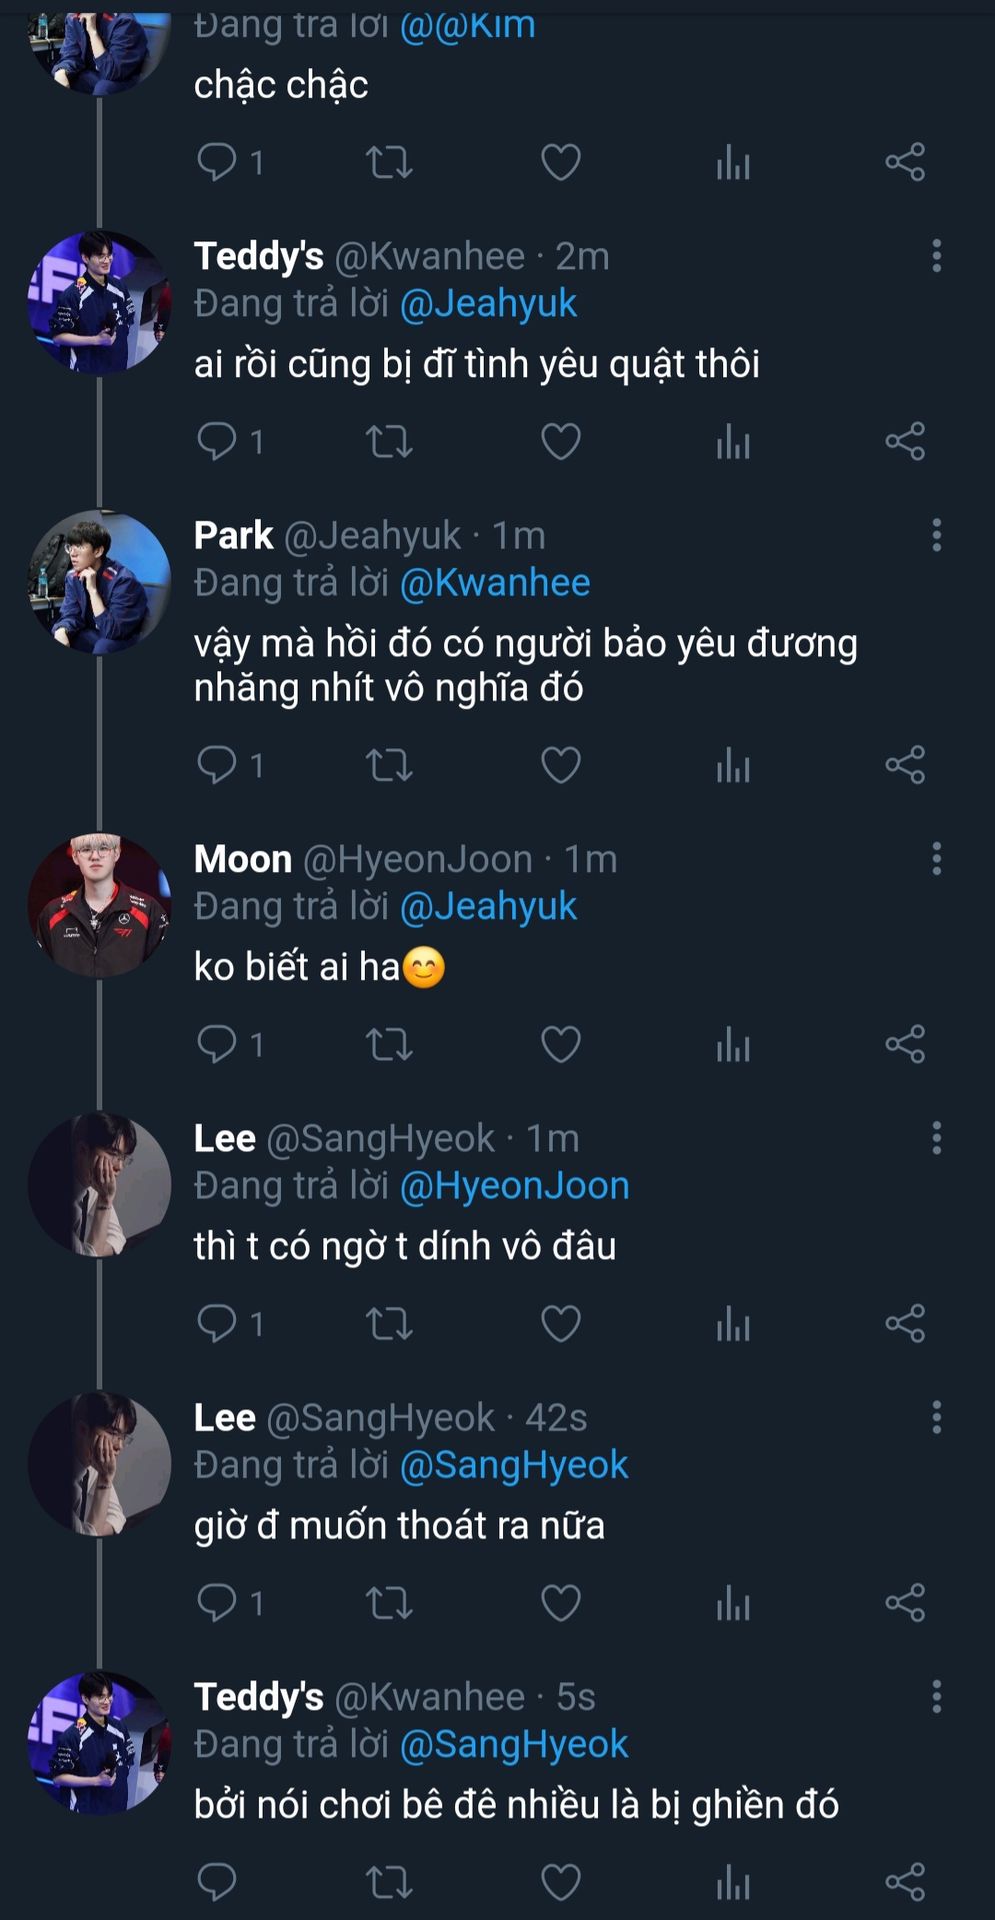
Task: Open Moon's profile picture
Action: tap(99, 905)
